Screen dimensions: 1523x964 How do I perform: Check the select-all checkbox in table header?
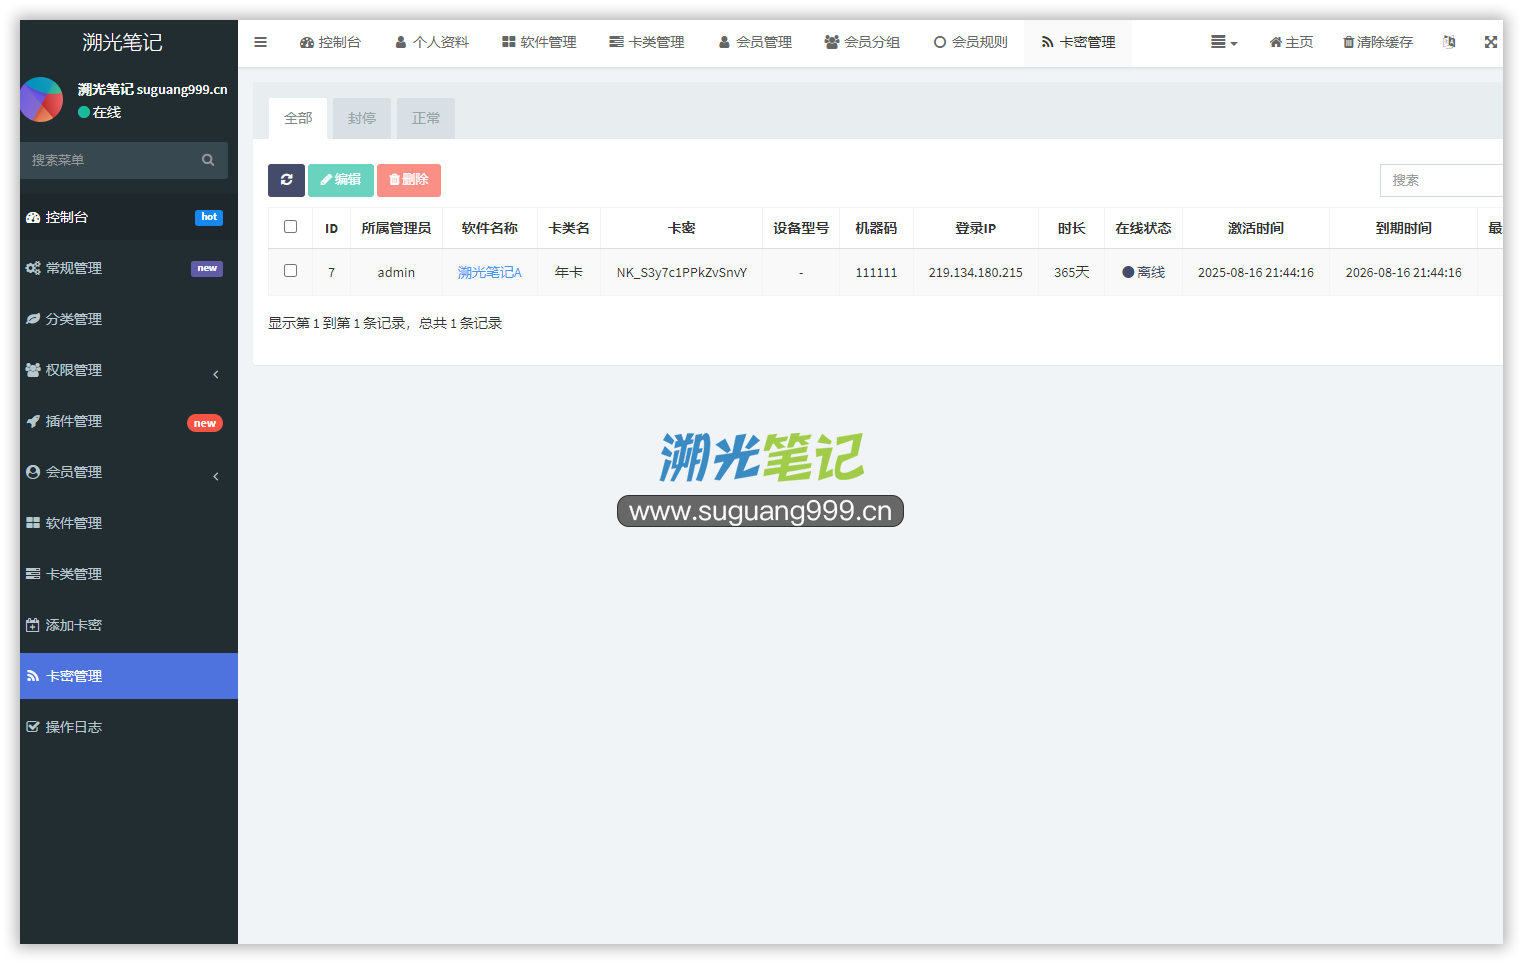point(290,227)
